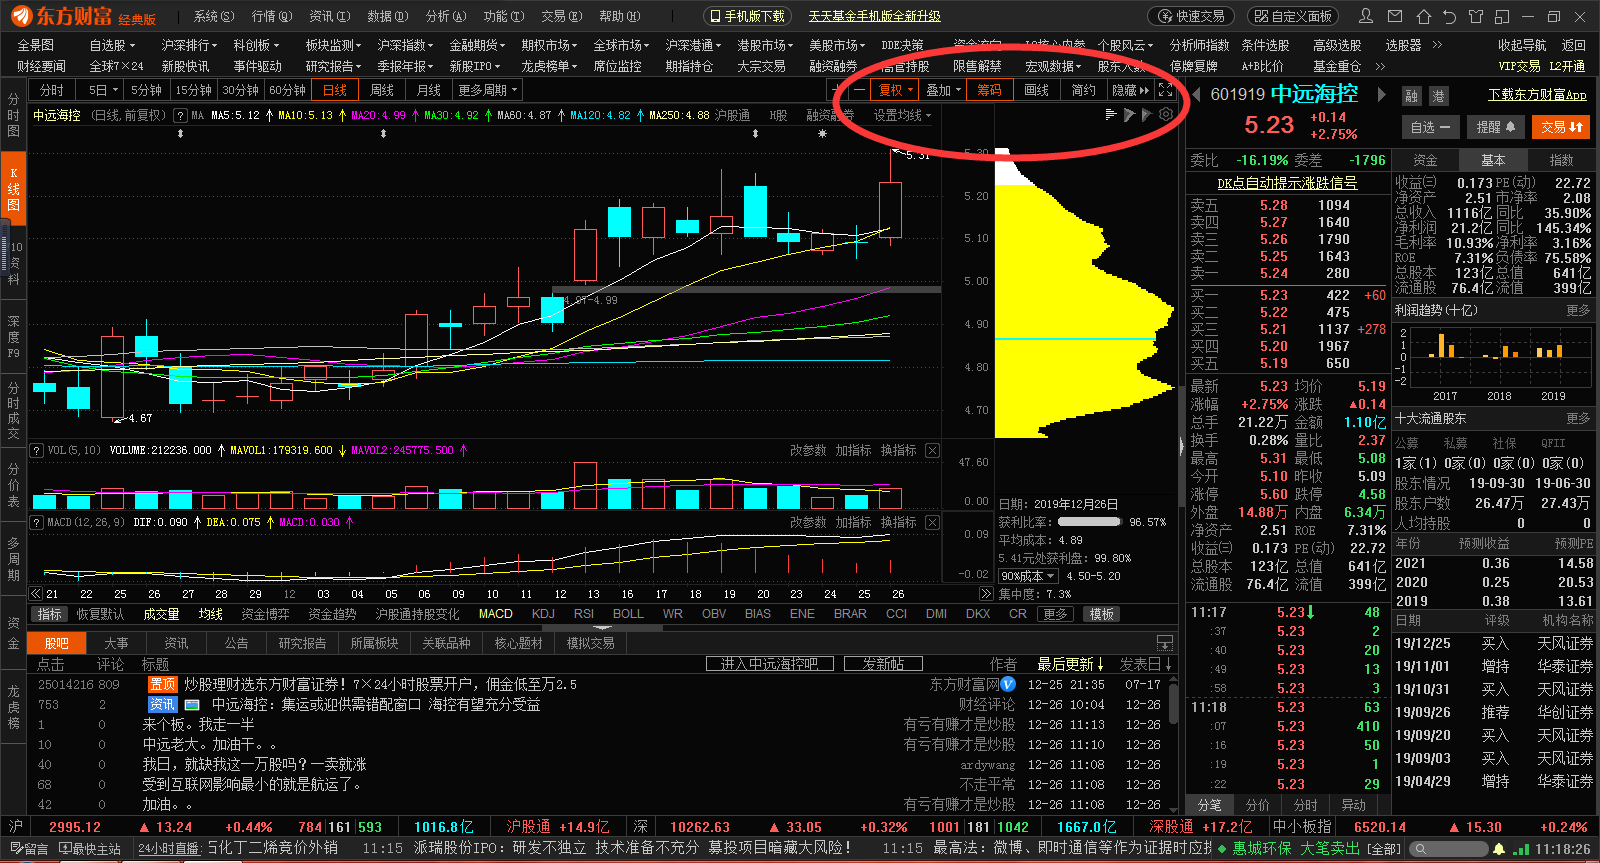This screenshot has width=1600, height=863.
Task: Click the yellow list bars icon above chart
Action: tap(1111, 115)
